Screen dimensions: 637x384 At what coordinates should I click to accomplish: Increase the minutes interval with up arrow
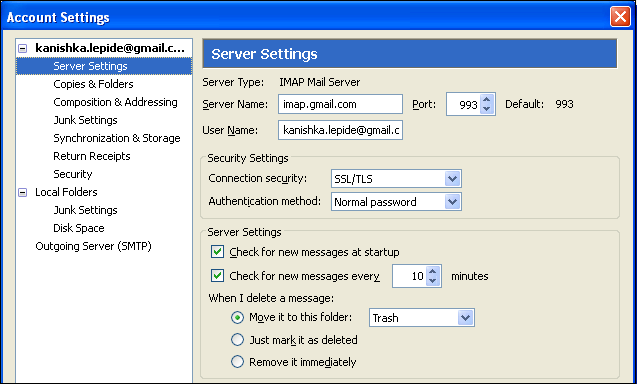433,271
